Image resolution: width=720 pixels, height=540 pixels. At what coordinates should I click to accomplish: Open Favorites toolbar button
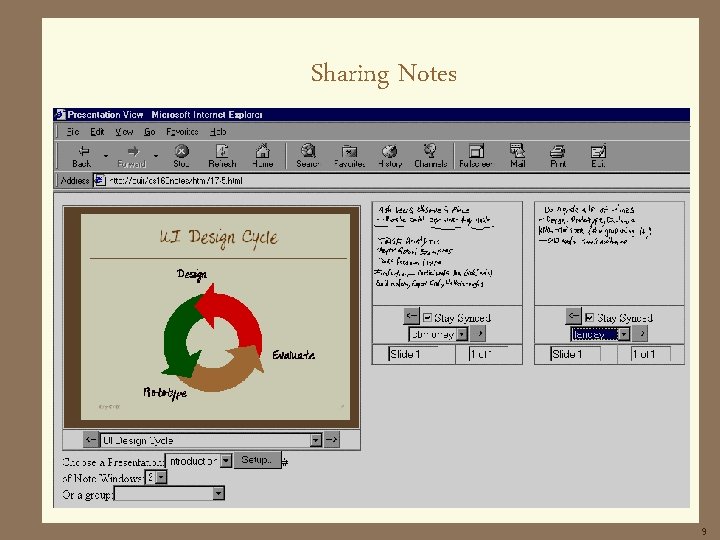click(349, 156)
